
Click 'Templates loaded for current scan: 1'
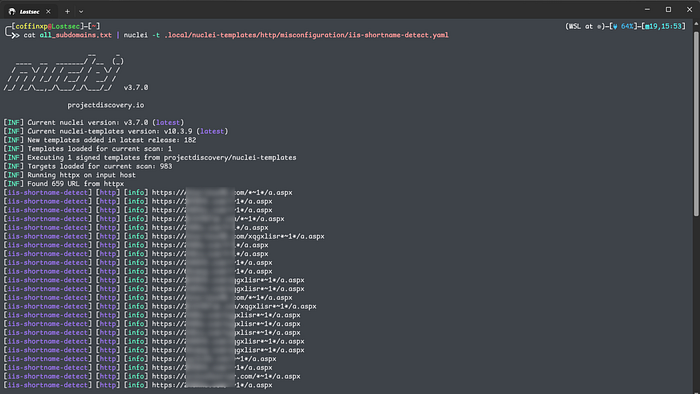click(x=88, y=149)
